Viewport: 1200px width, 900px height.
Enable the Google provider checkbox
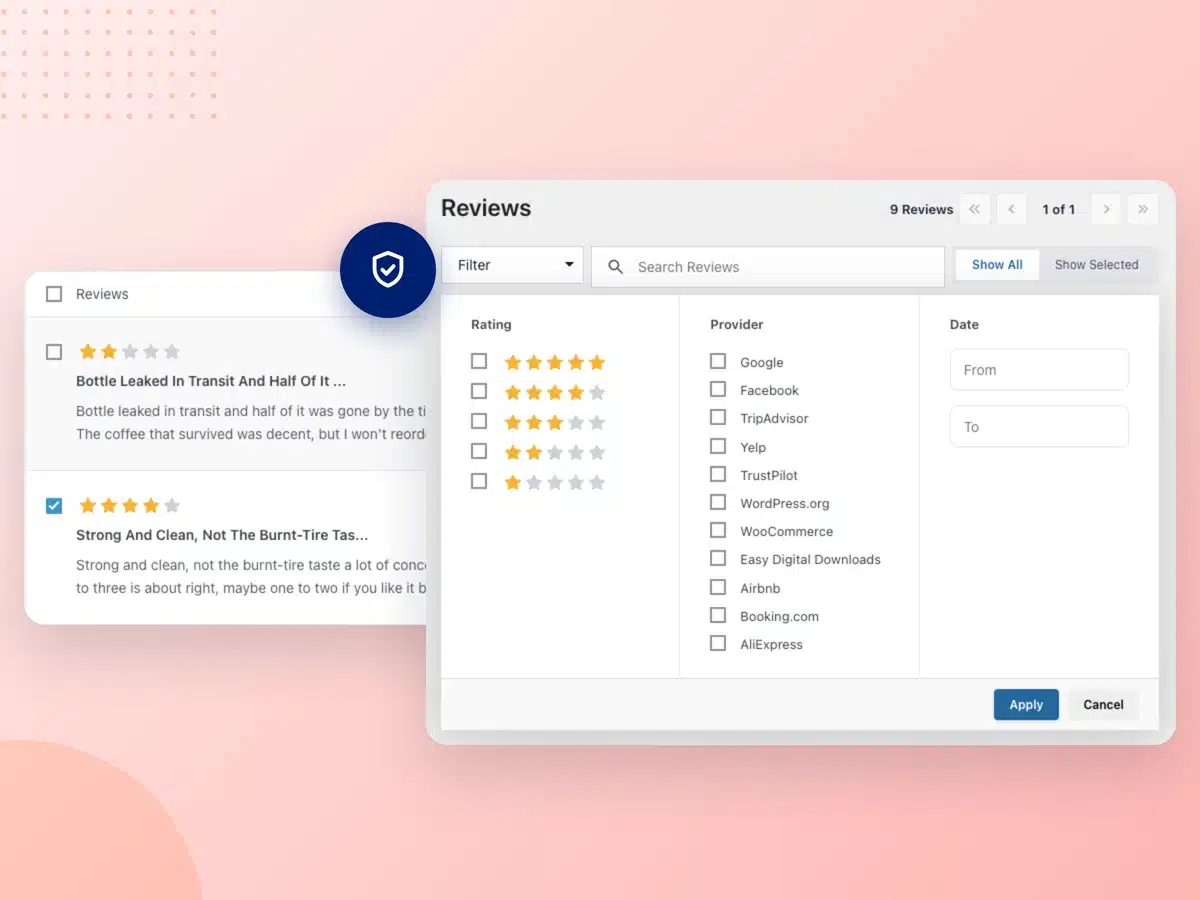coord(718,361)
